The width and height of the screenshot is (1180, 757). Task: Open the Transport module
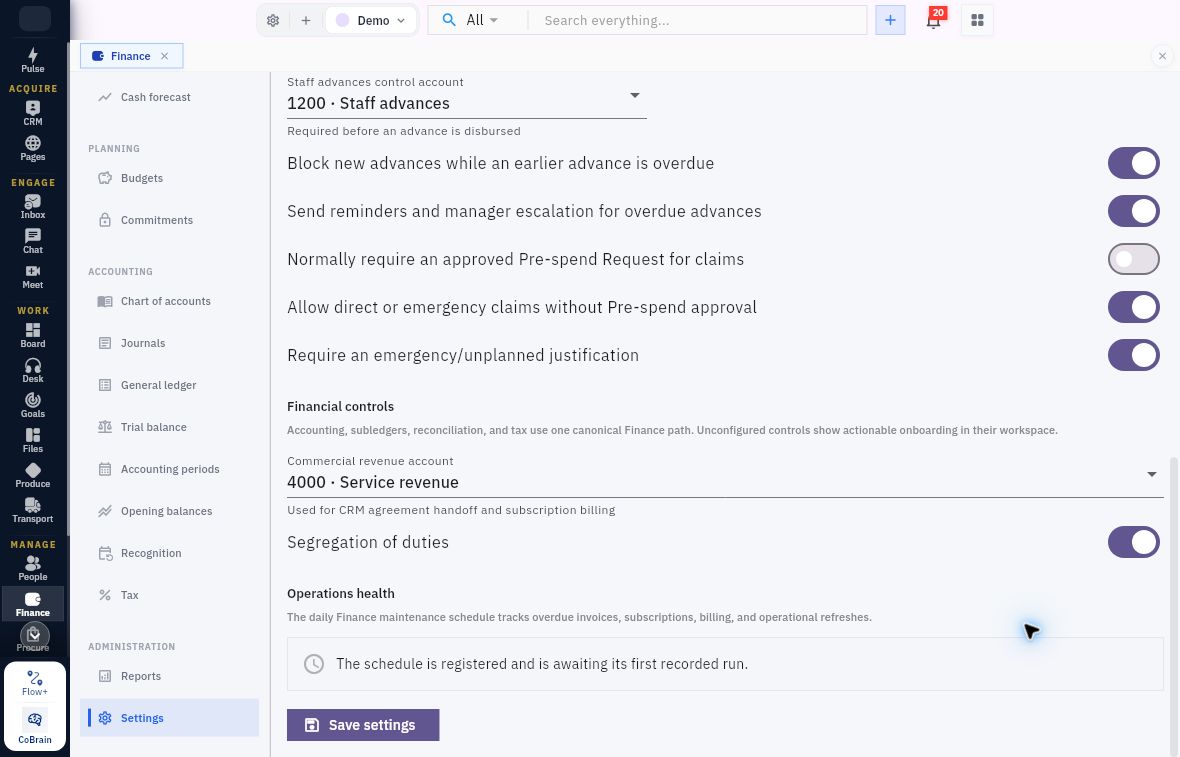[x=32, y=510]
